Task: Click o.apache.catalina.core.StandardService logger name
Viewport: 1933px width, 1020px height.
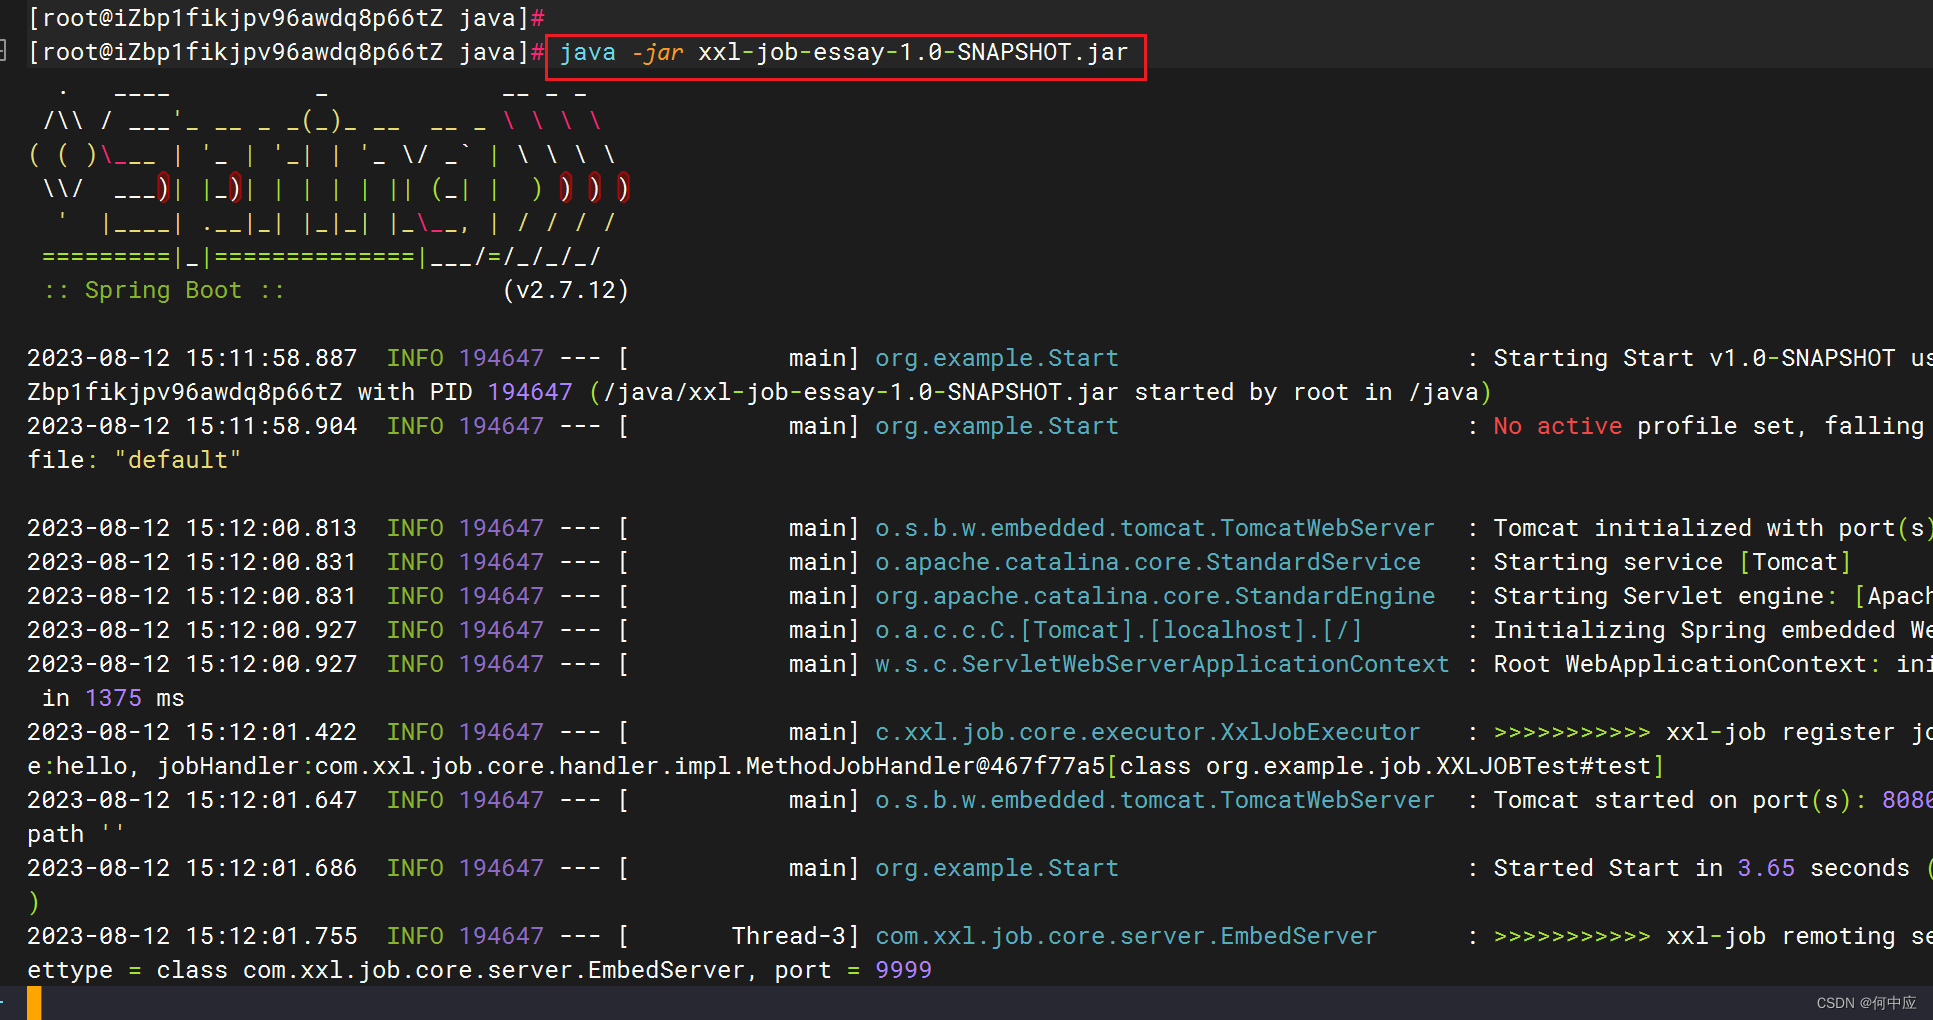Action: [1148, 562]
